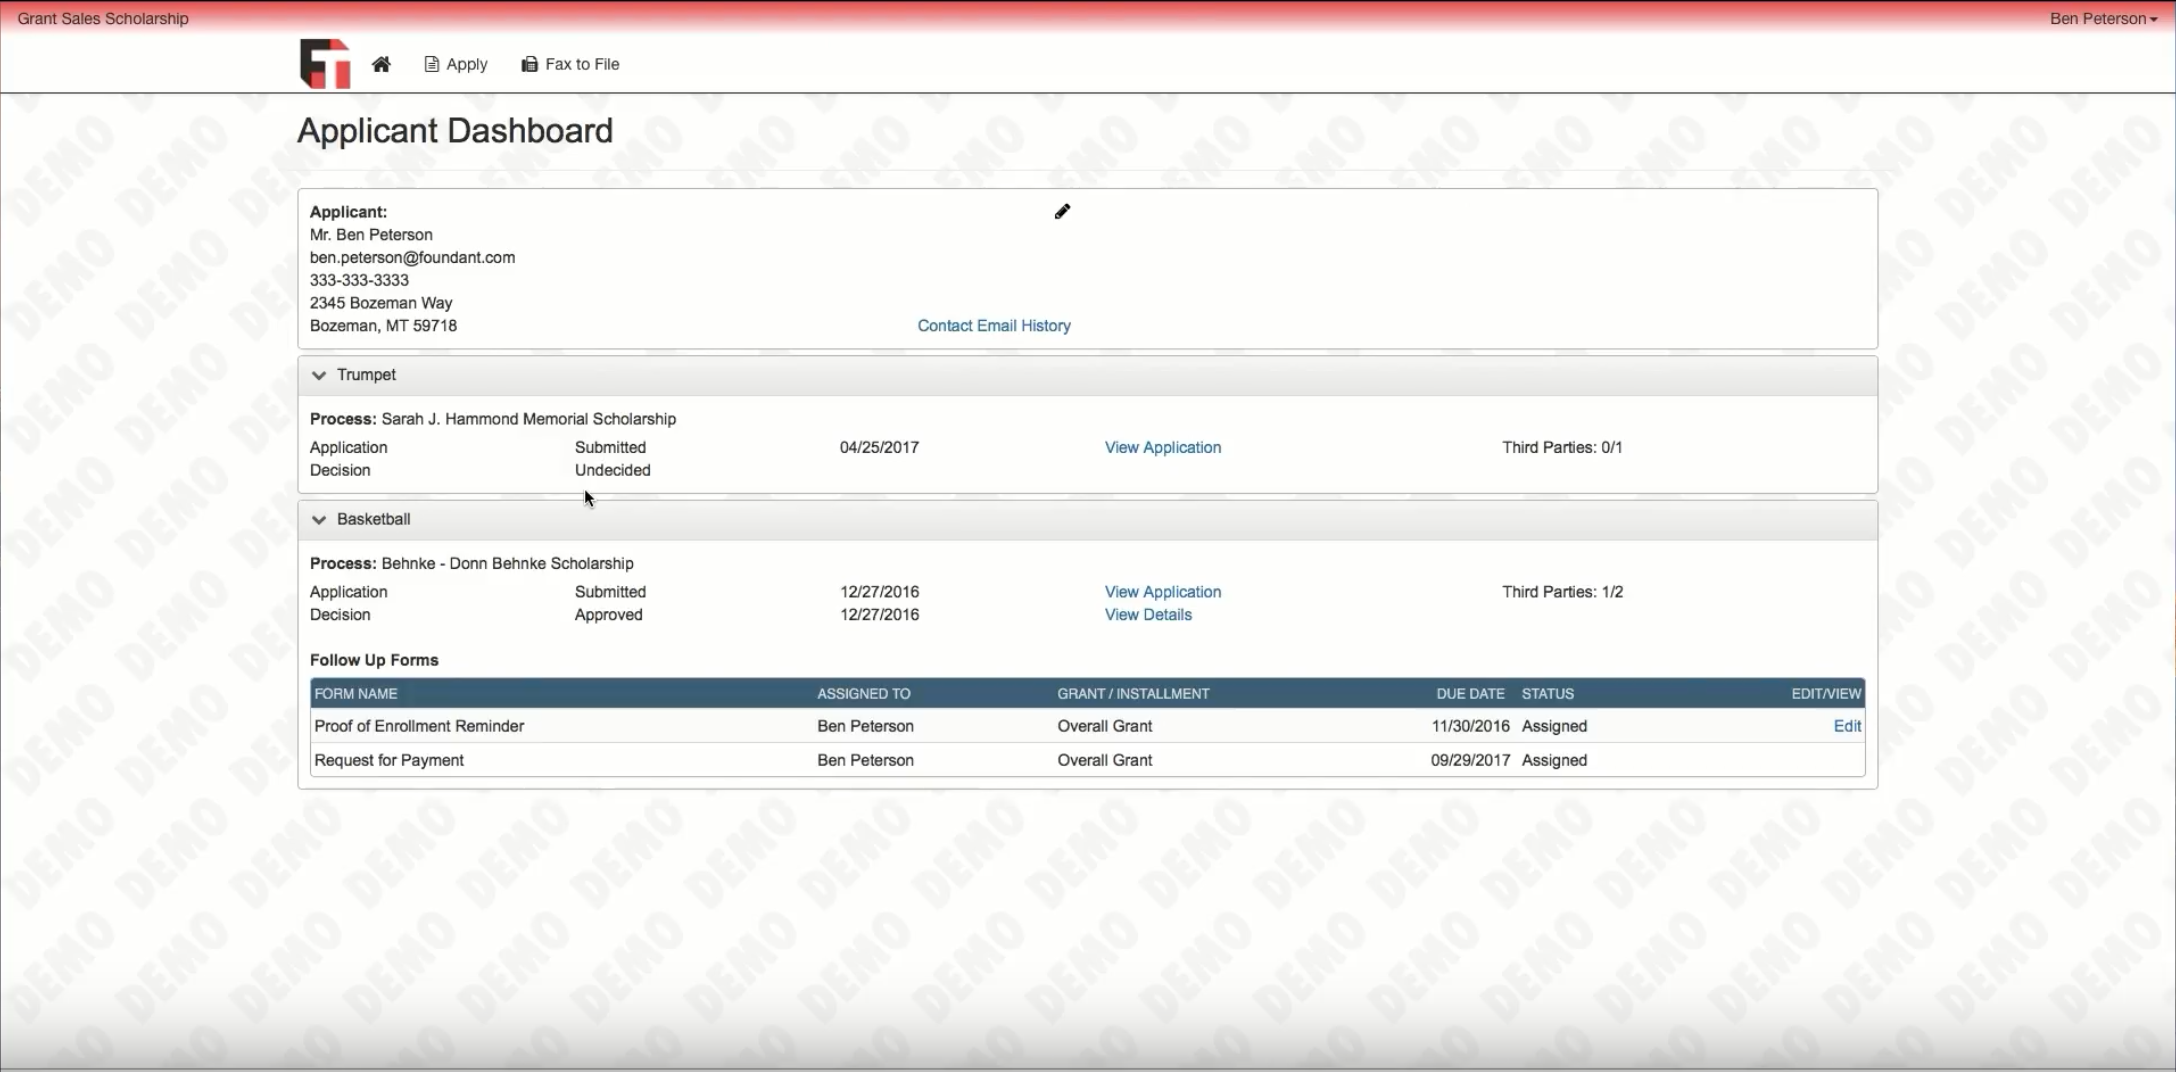Collapse the Basketball section chevron

pos(318,519)
